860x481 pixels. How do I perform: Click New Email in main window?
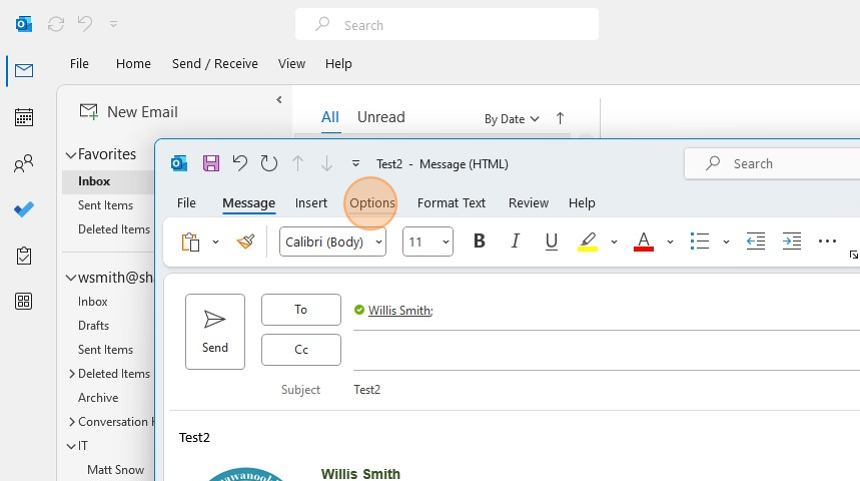pos(129,112)
